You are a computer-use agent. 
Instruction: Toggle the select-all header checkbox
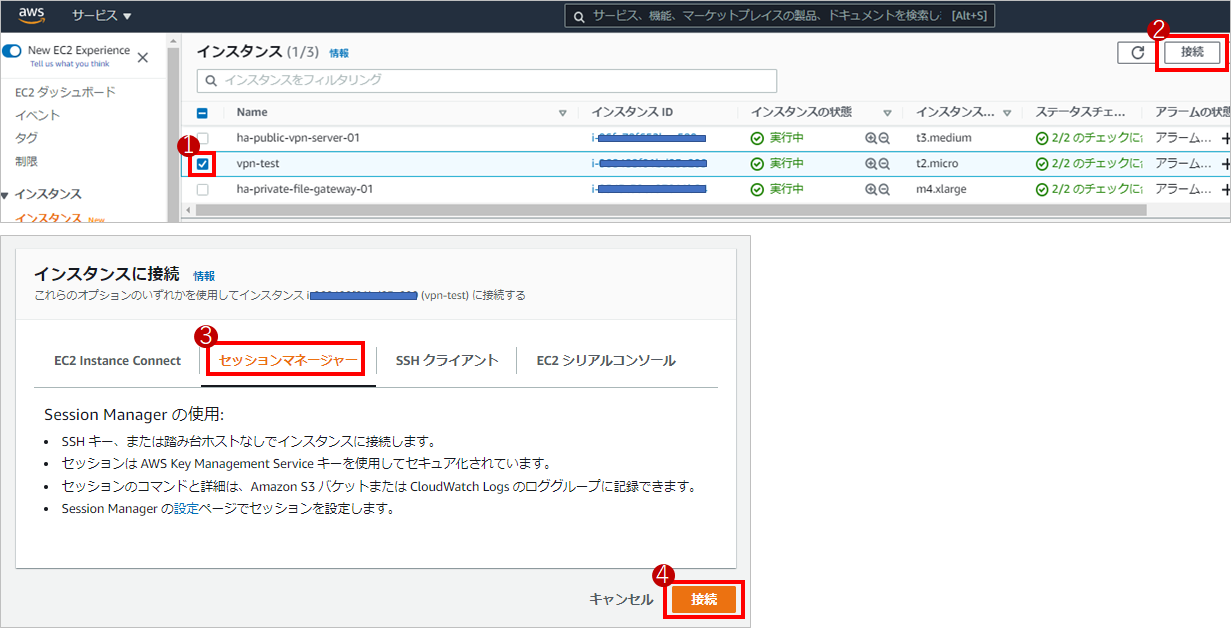tap(202, 113)
